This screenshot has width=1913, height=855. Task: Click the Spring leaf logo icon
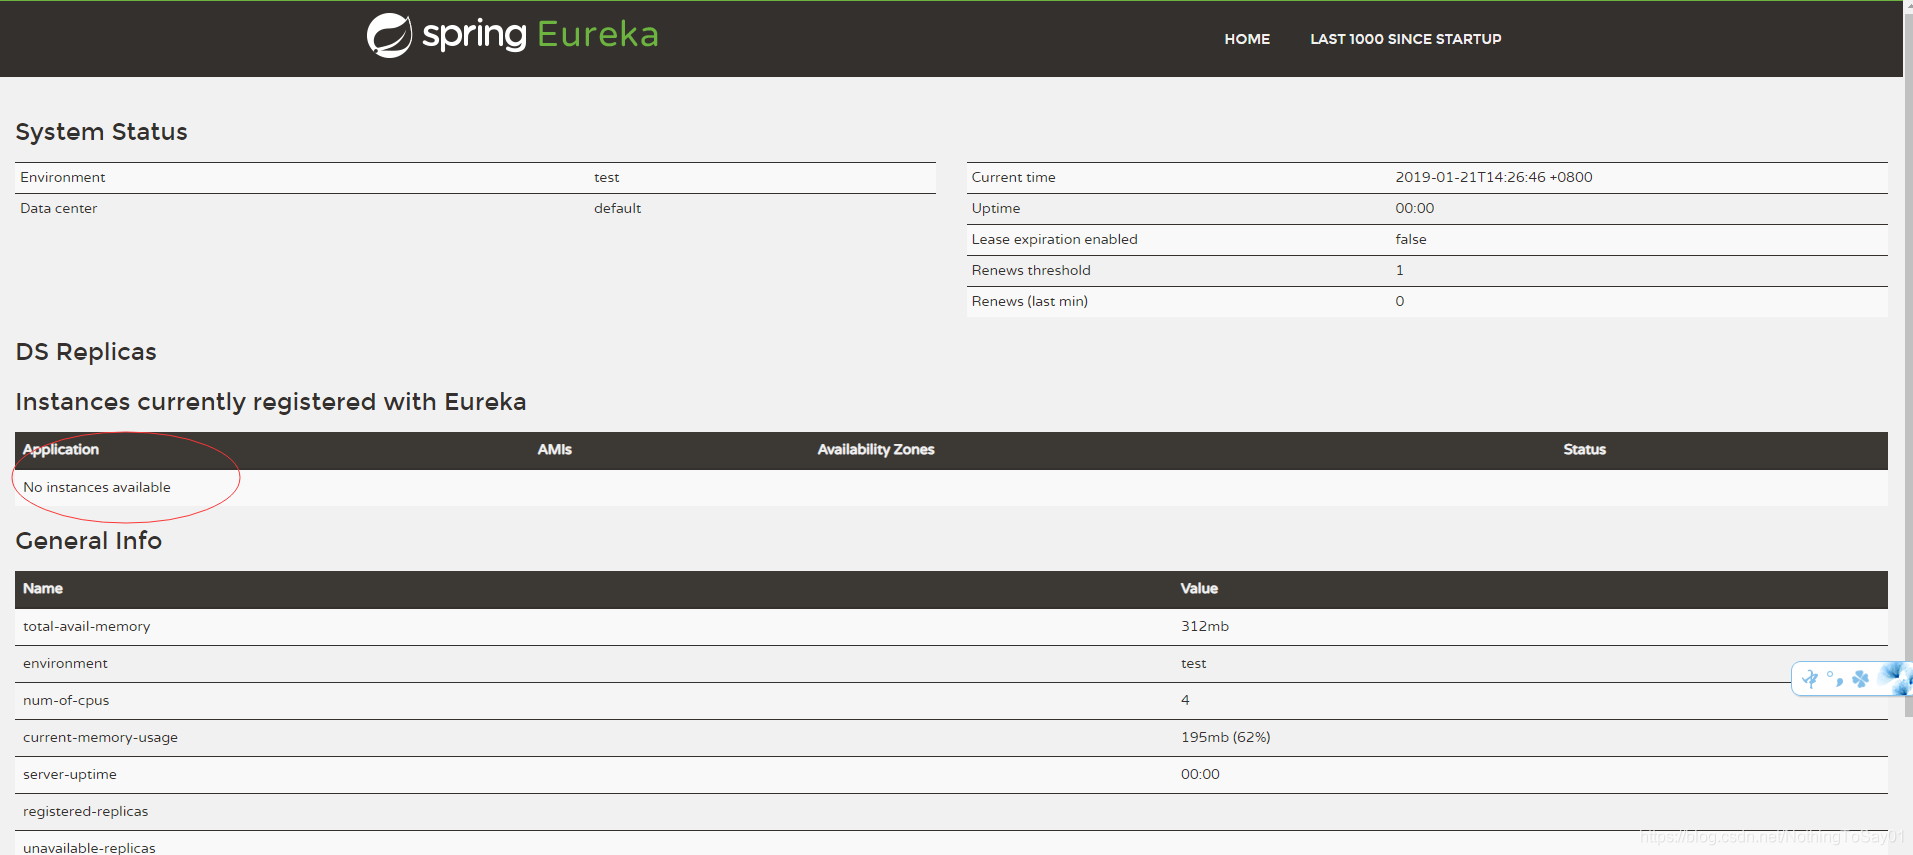pos(389,35)
